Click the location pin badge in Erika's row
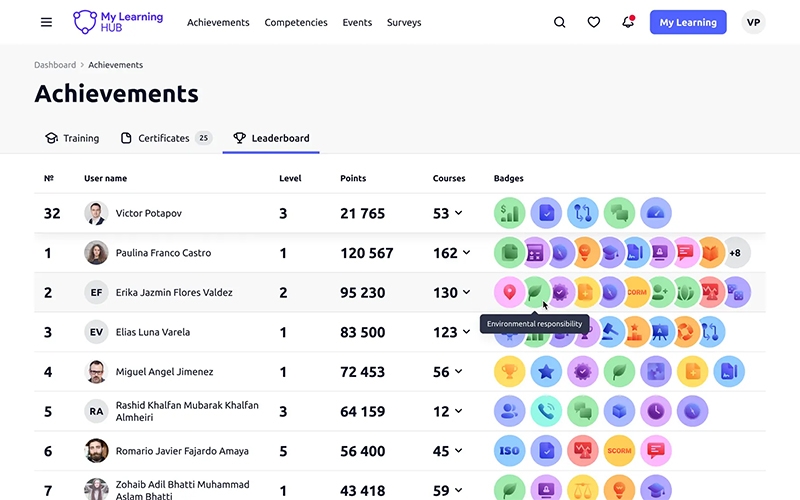Screen dimensions: 800x500 pos(510,292)
